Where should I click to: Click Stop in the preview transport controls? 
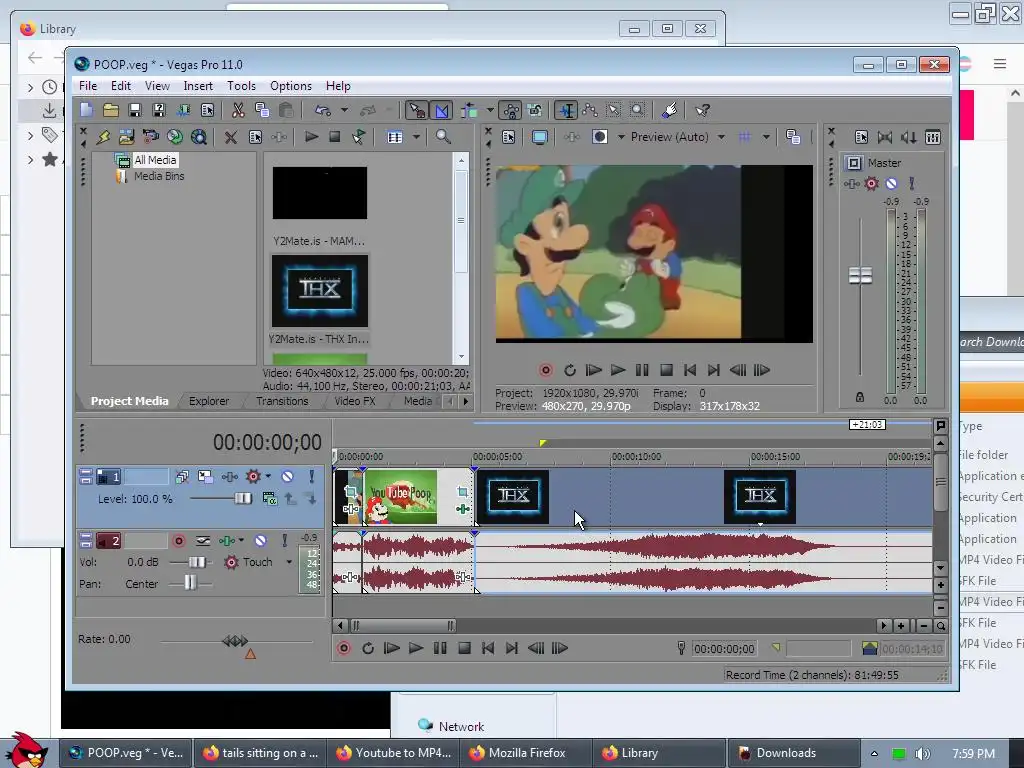tap(666, 370)
